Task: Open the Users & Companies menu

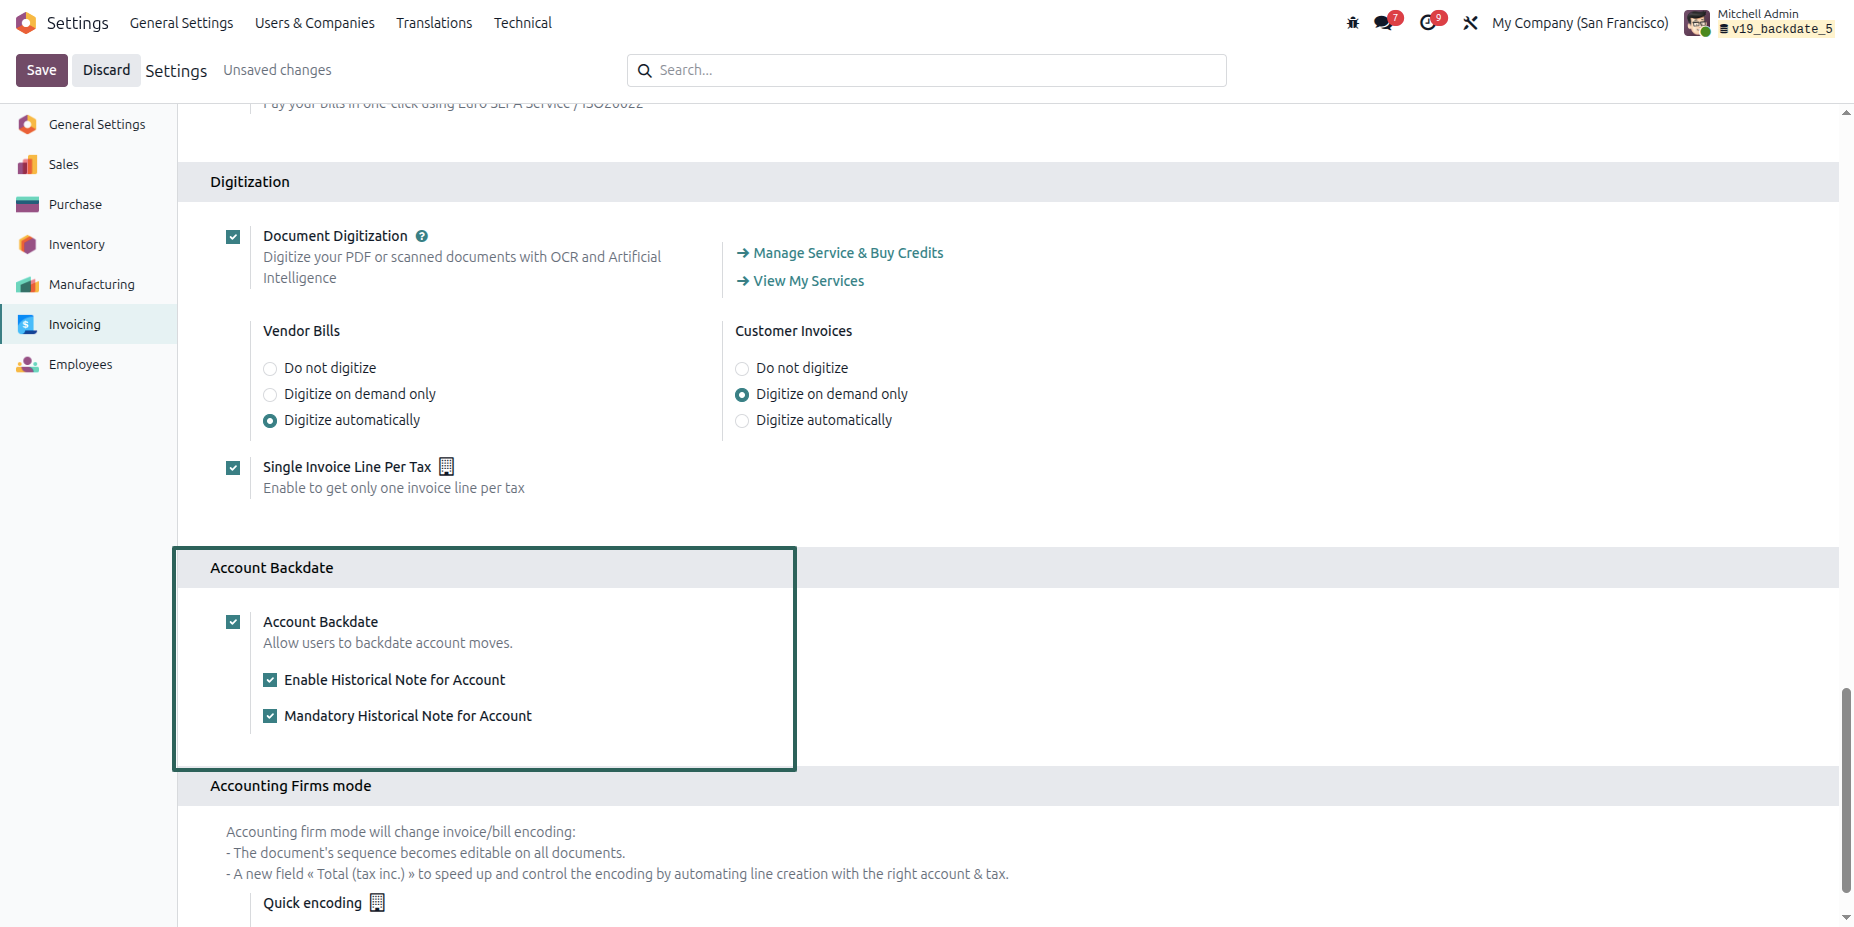Action: tap(314, 23)
